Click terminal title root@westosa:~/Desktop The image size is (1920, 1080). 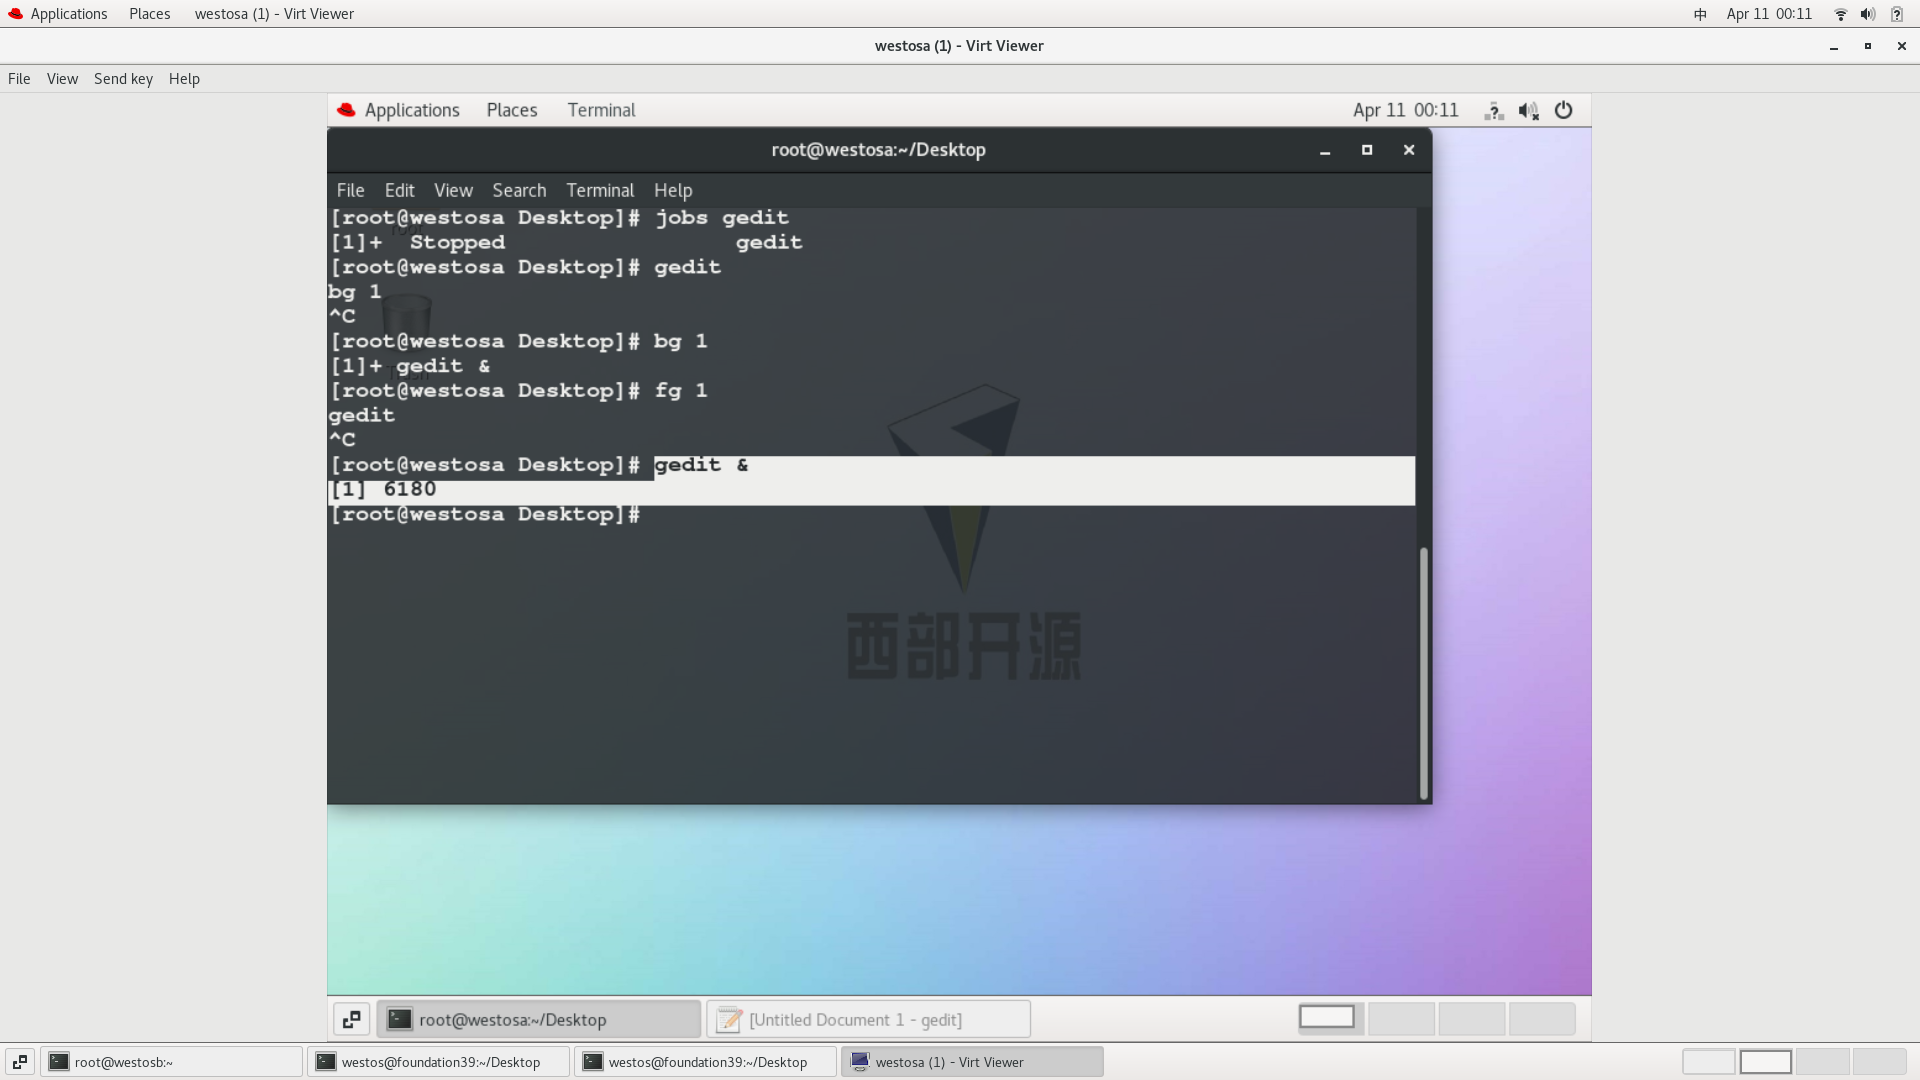click(x=878, y=150)
